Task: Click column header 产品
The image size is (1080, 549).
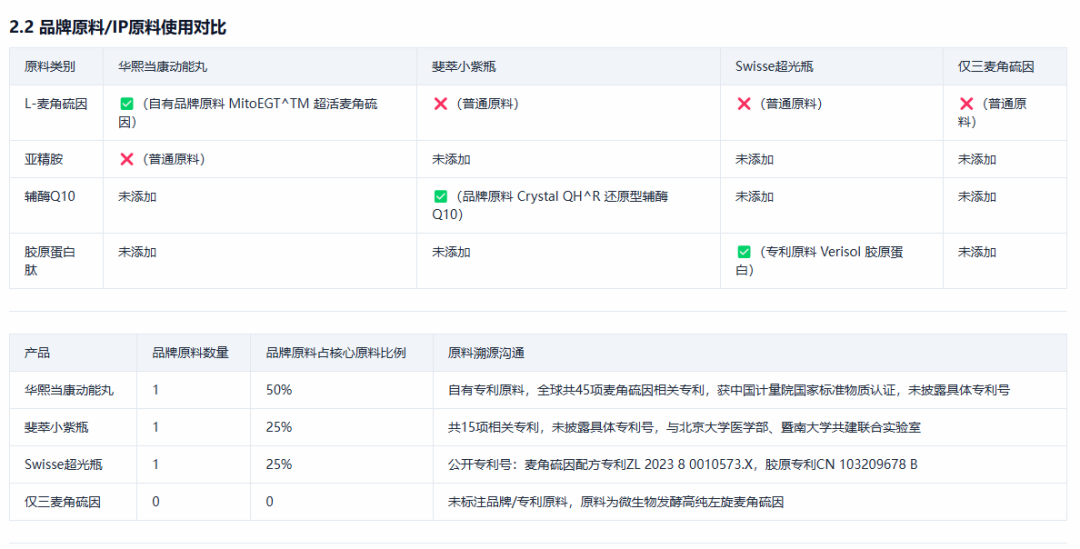Action: coord(37,353)
